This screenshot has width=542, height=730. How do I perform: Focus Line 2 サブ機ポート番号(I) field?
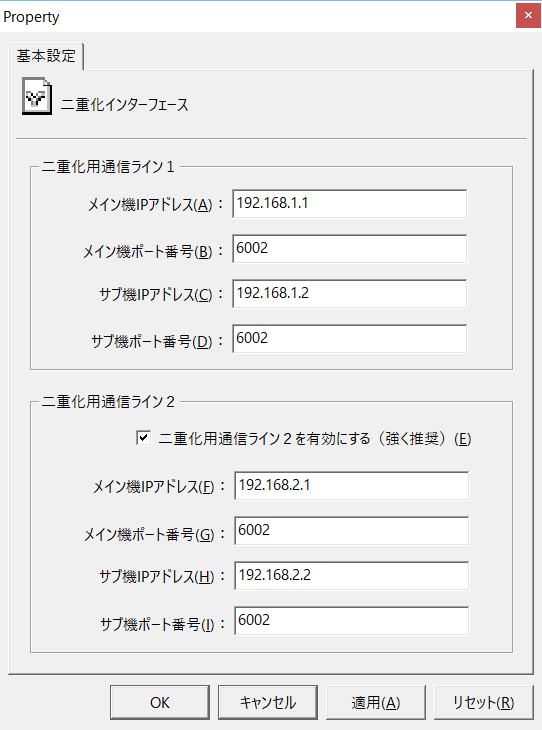pyautogui.click(x=352, y=621)
